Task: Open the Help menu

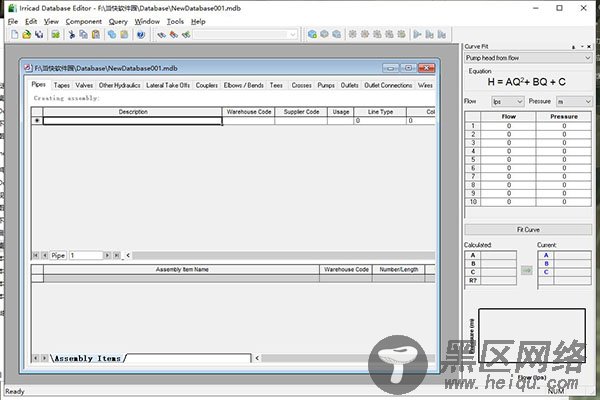Action: (x=198, y=22)
